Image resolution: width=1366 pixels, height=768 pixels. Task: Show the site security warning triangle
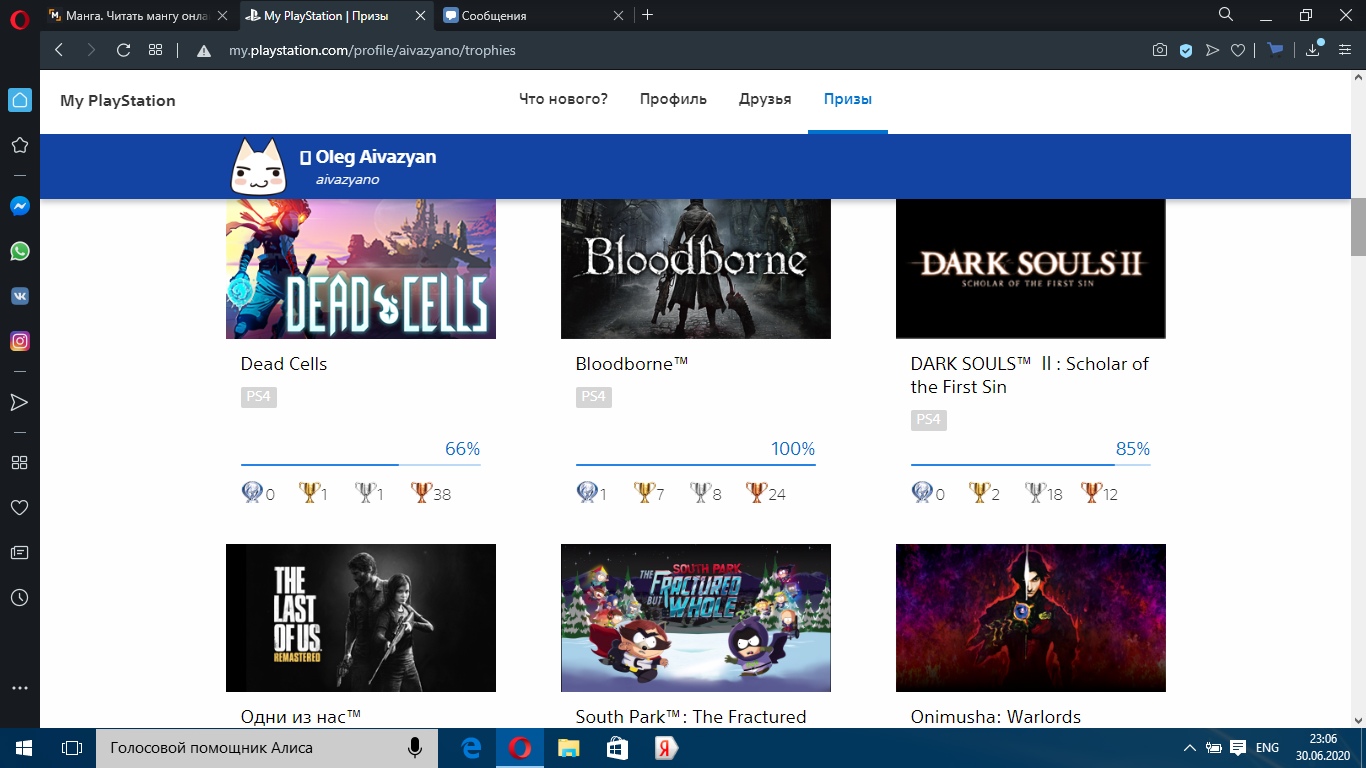(x=204, y=51)
